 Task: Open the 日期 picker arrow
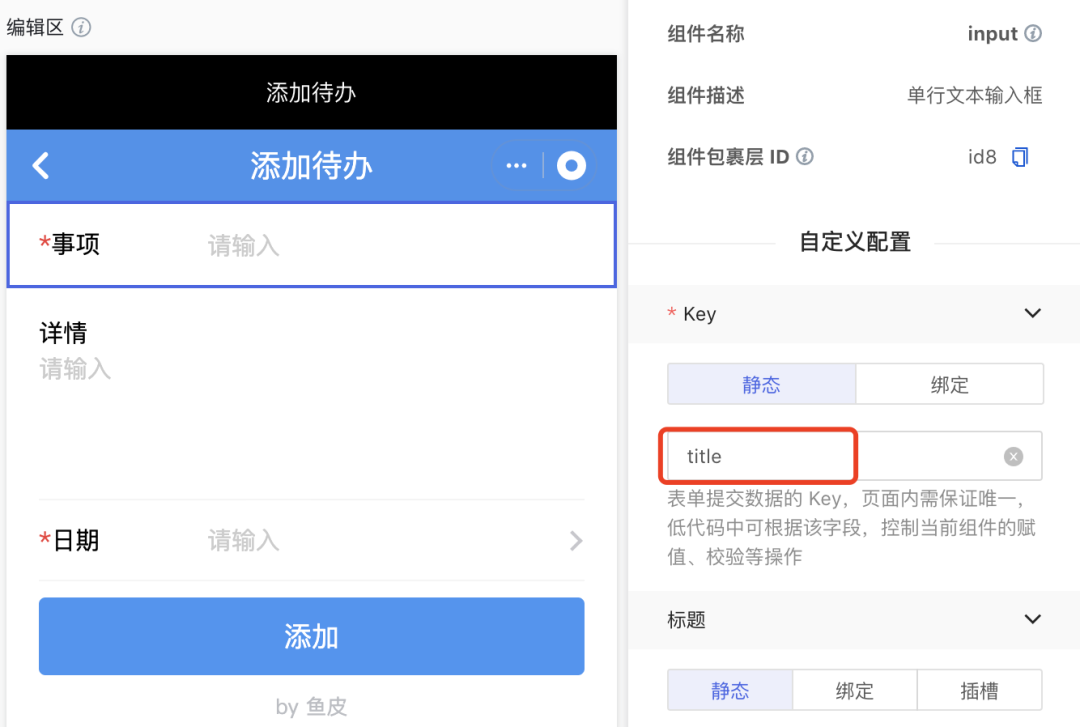coord(576,541)
